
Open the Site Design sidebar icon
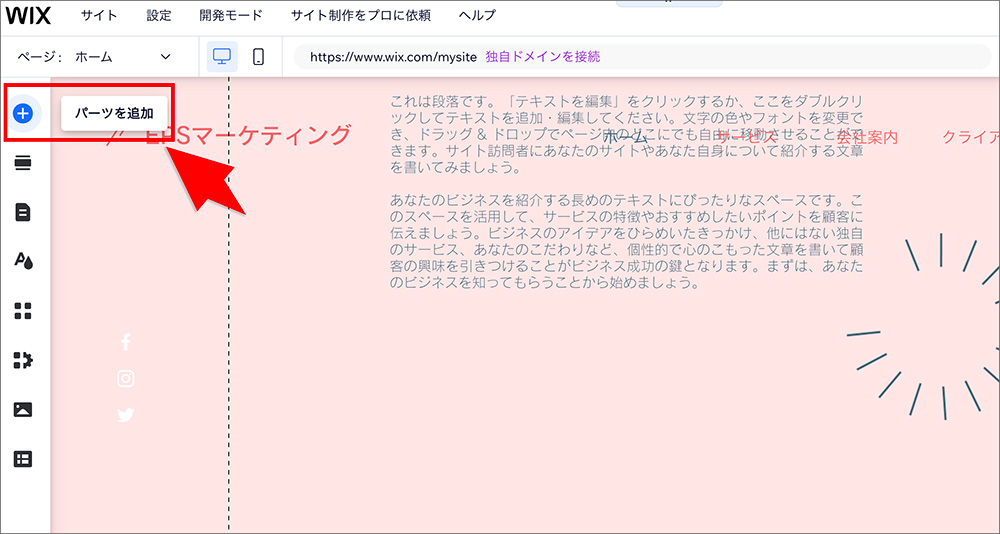(x=24, y=261)
